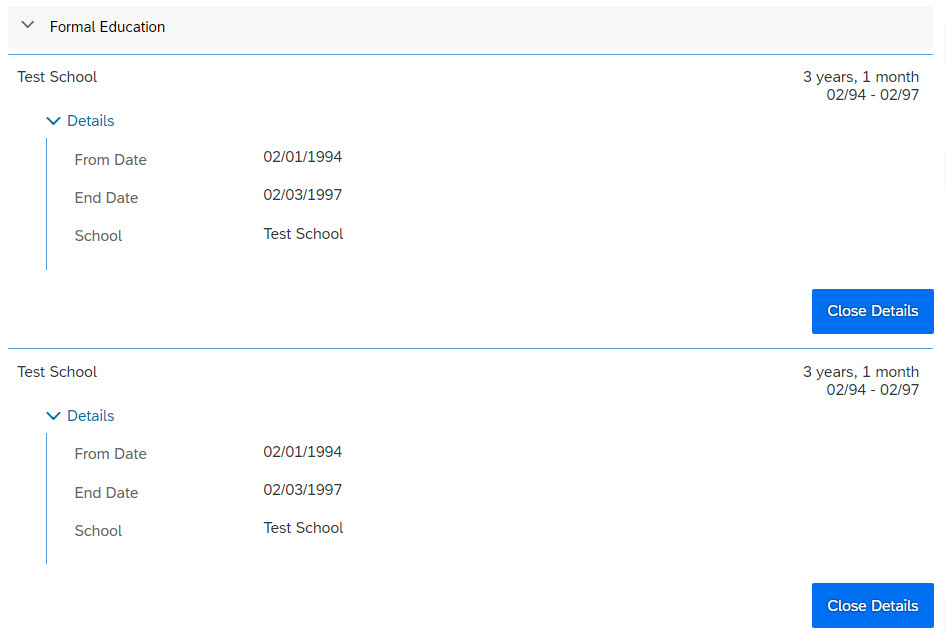Select the second entry's Test School heading
The height and width of the screenshot is (635, 945).
[57, 372]
